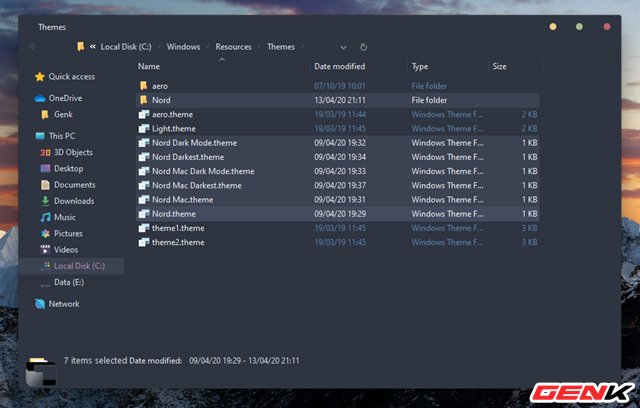Navigate to Resources in the breadcrumb path

234,46
